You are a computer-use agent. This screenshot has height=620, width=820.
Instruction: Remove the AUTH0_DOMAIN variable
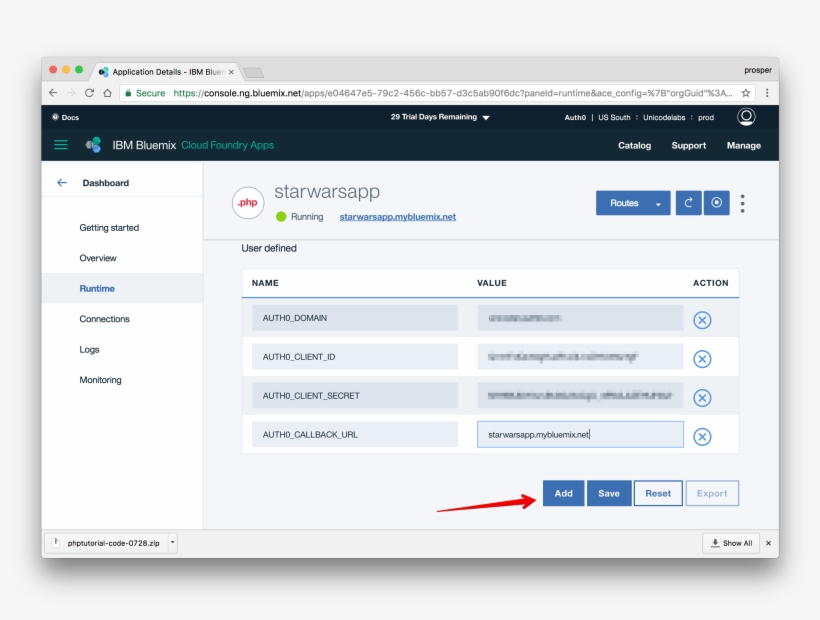702,319
